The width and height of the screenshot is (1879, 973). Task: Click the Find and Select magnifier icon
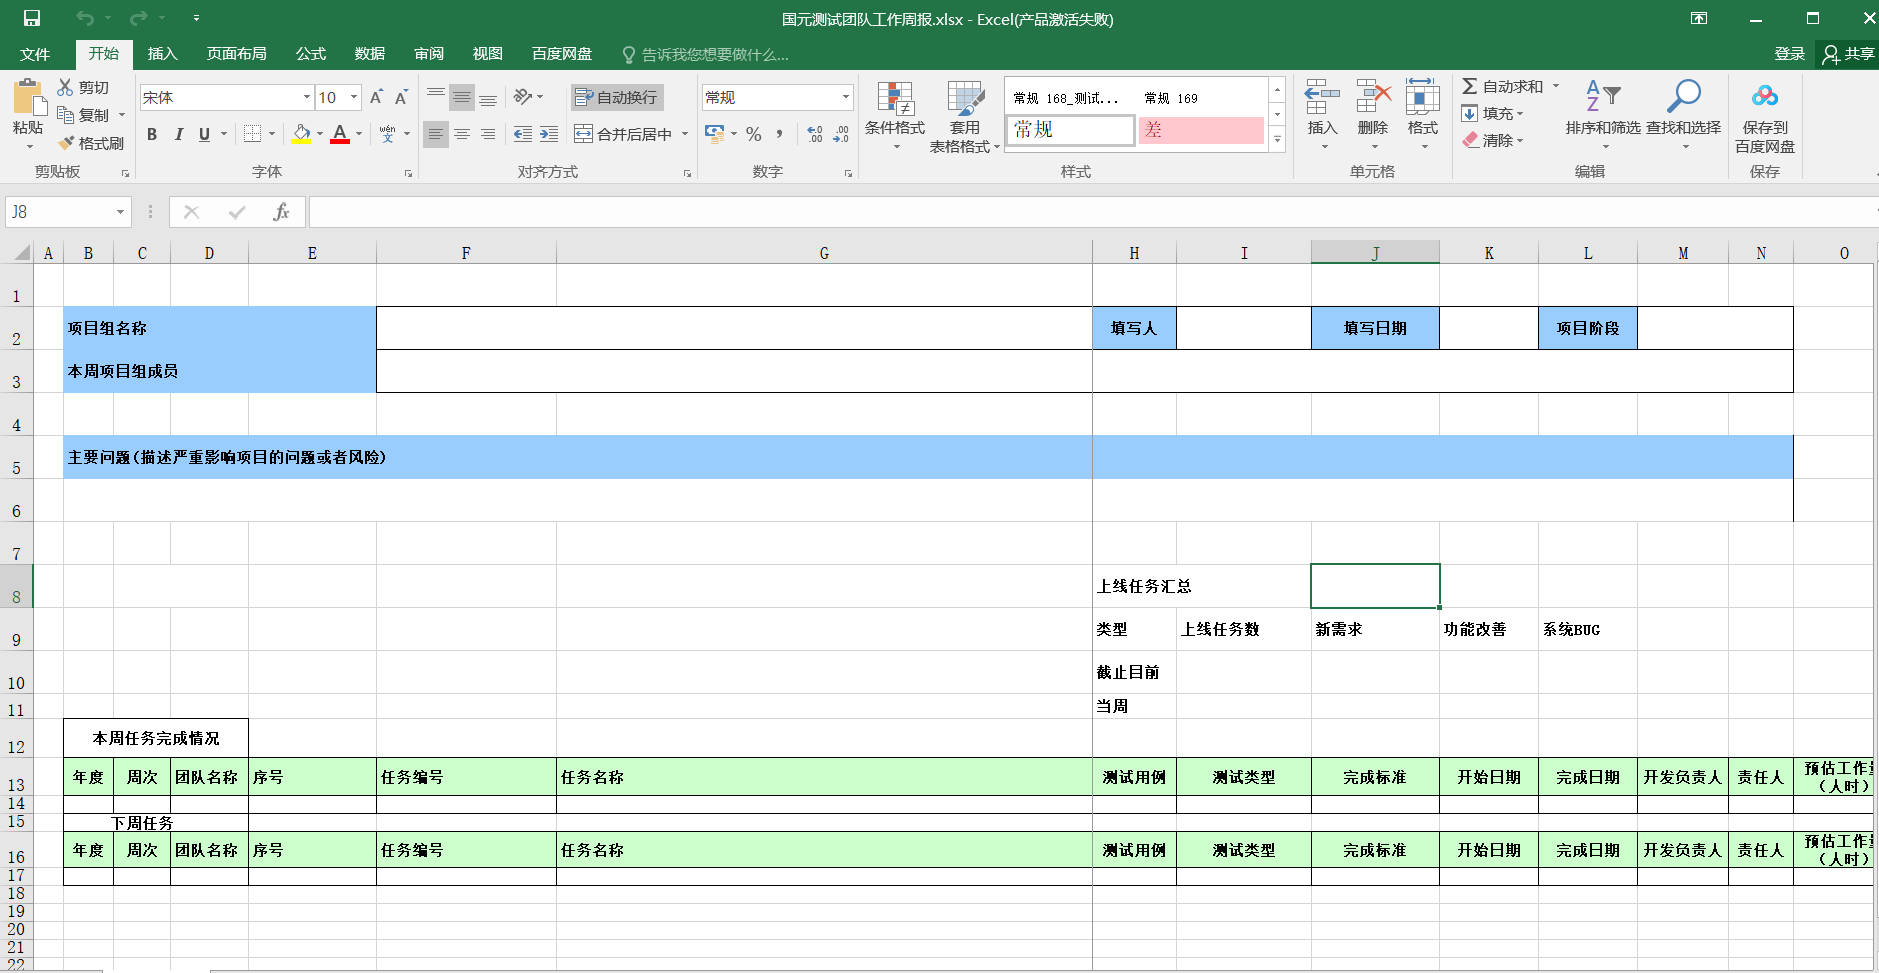point(1683,97)
